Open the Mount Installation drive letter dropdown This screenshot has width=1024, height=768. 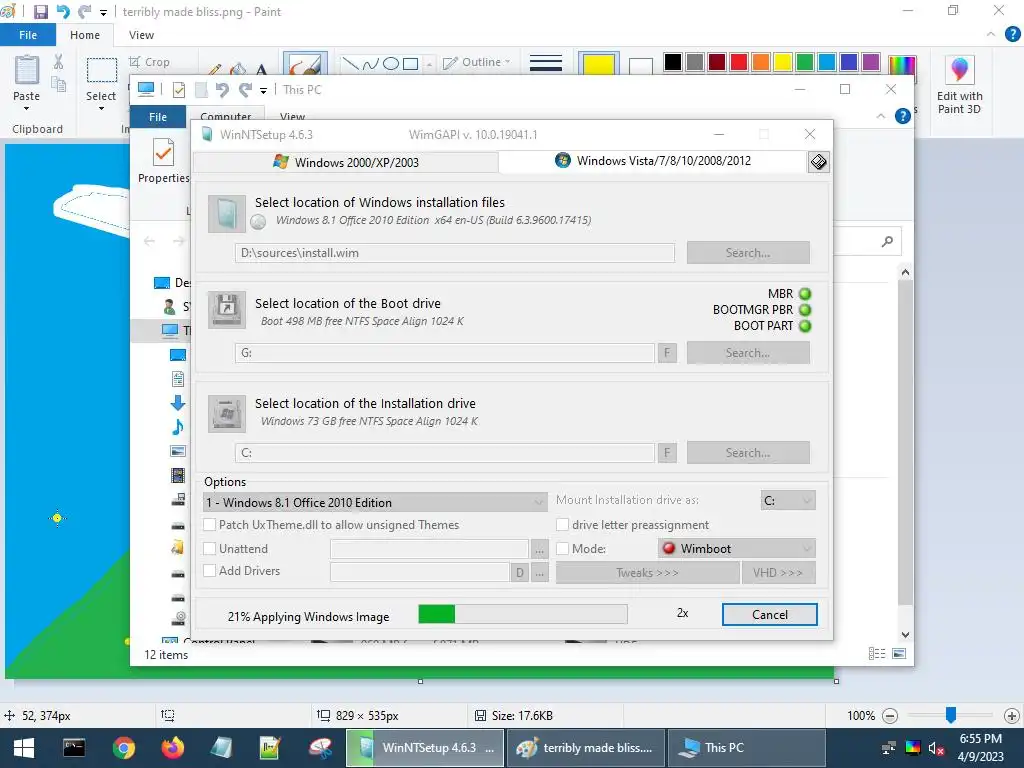coord(788,500)
